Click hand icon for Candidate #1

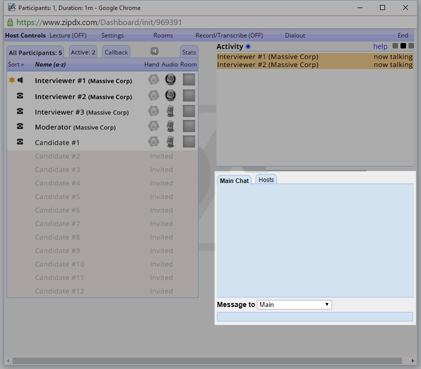point(154,141)
